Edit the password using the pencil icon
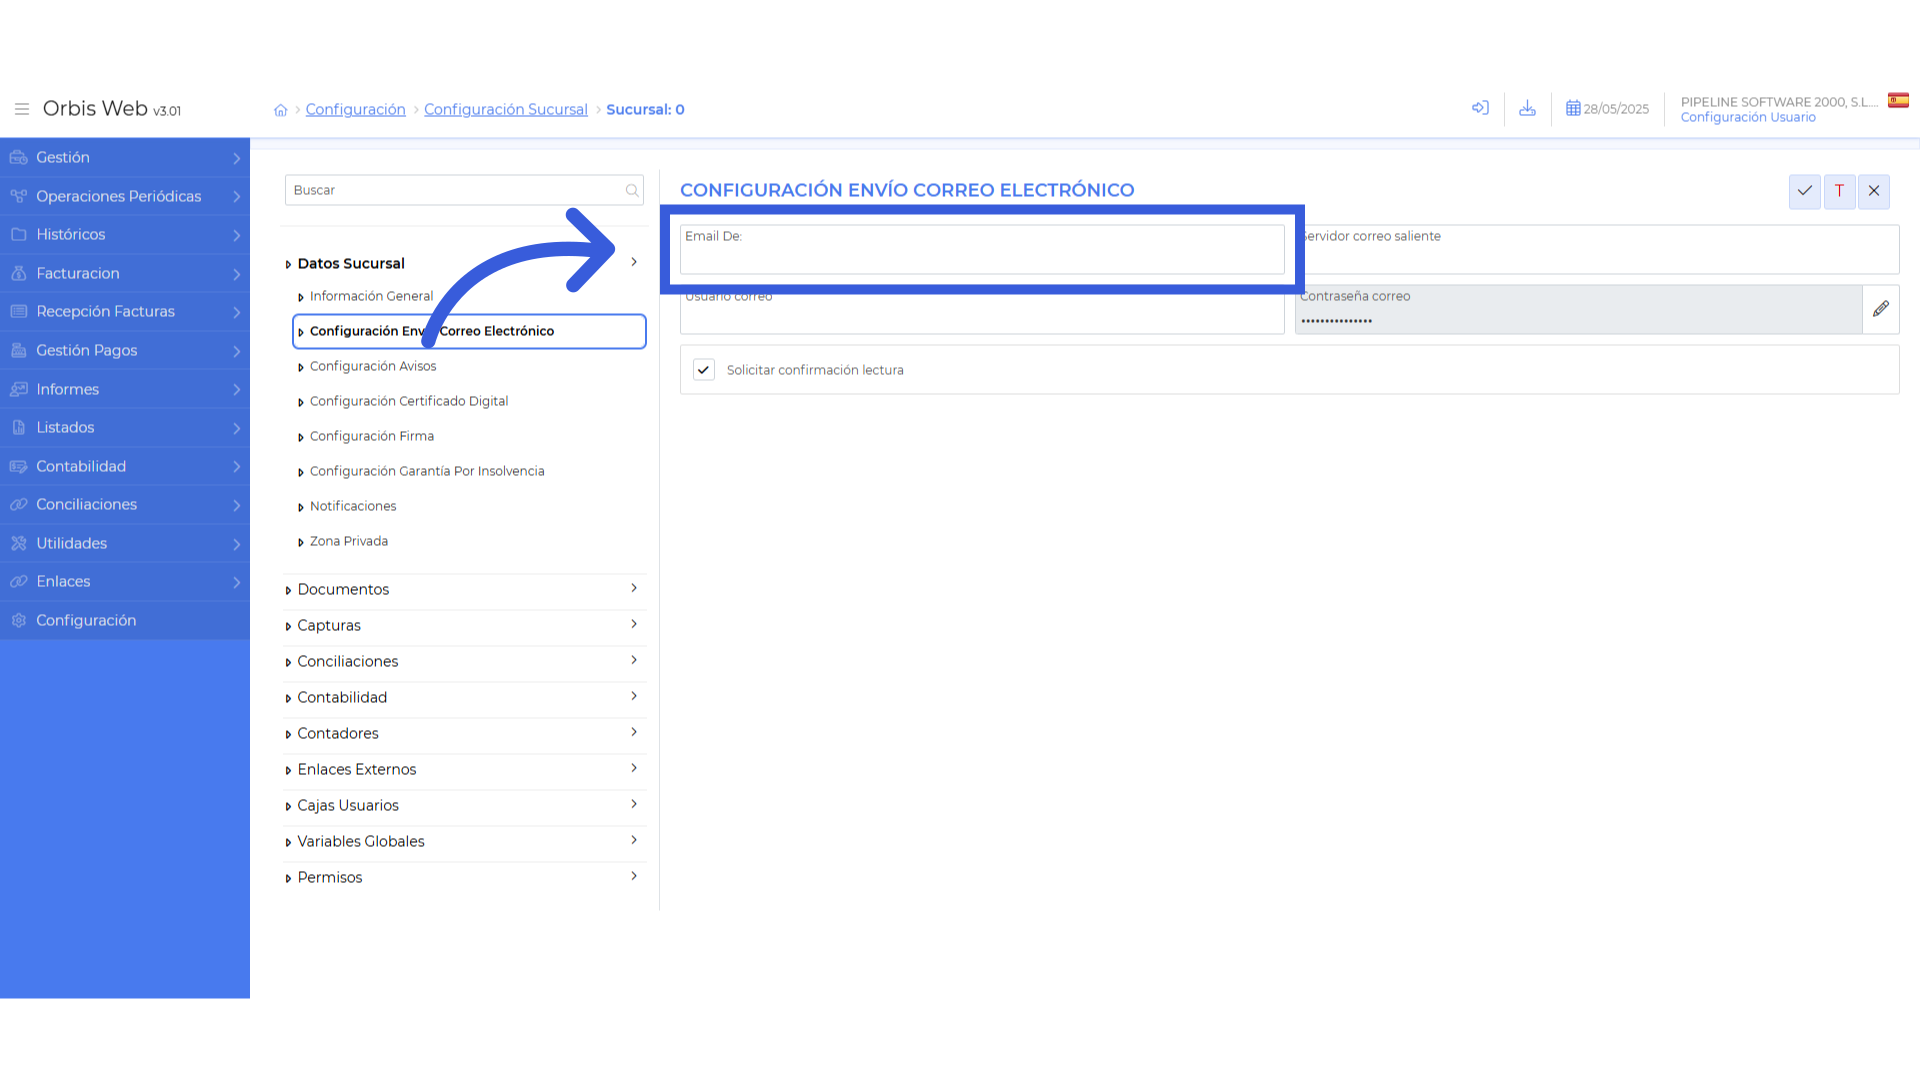This screenshot has height=1080, width=1920. point(1881,309)
